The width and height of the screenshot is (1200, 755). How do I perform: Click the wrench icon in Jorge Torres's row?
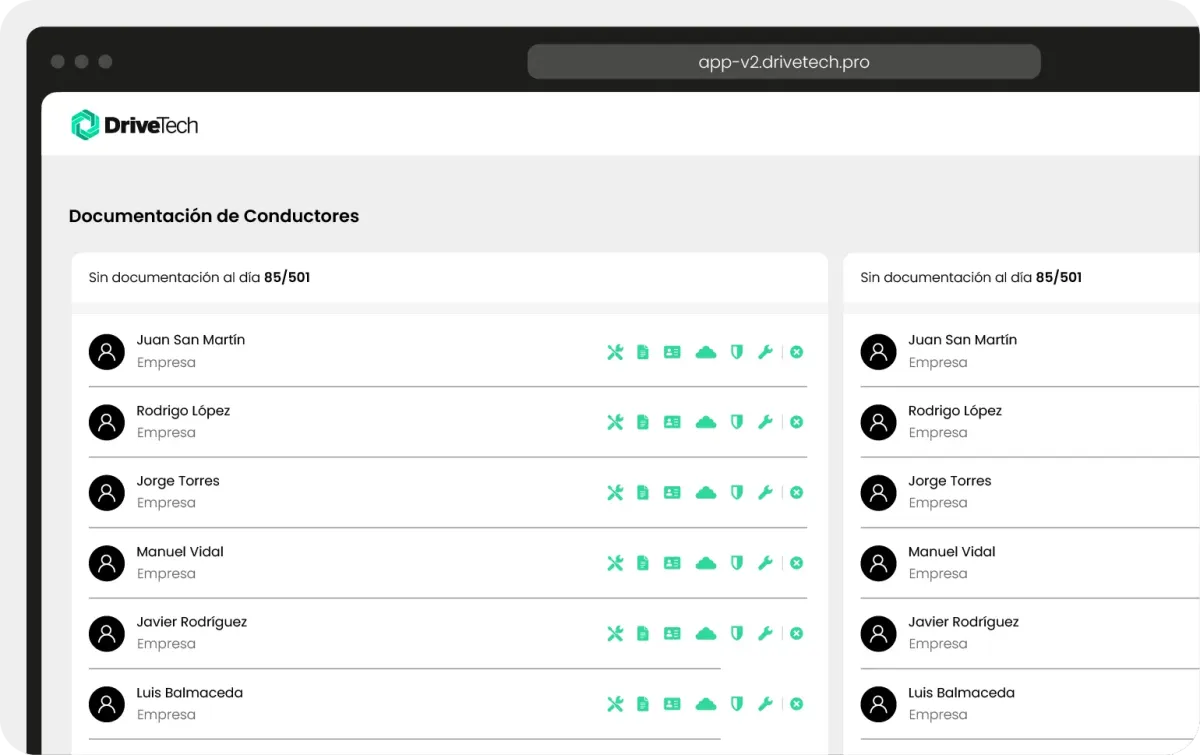pos(765,492)
